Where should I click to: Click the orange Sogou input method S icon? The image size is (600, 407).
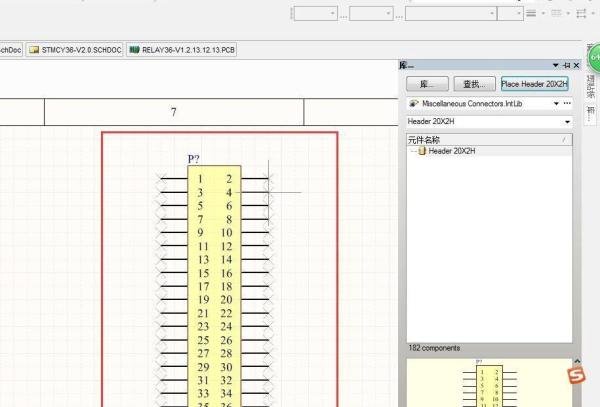pyautogui.click(x=576, y=375)
